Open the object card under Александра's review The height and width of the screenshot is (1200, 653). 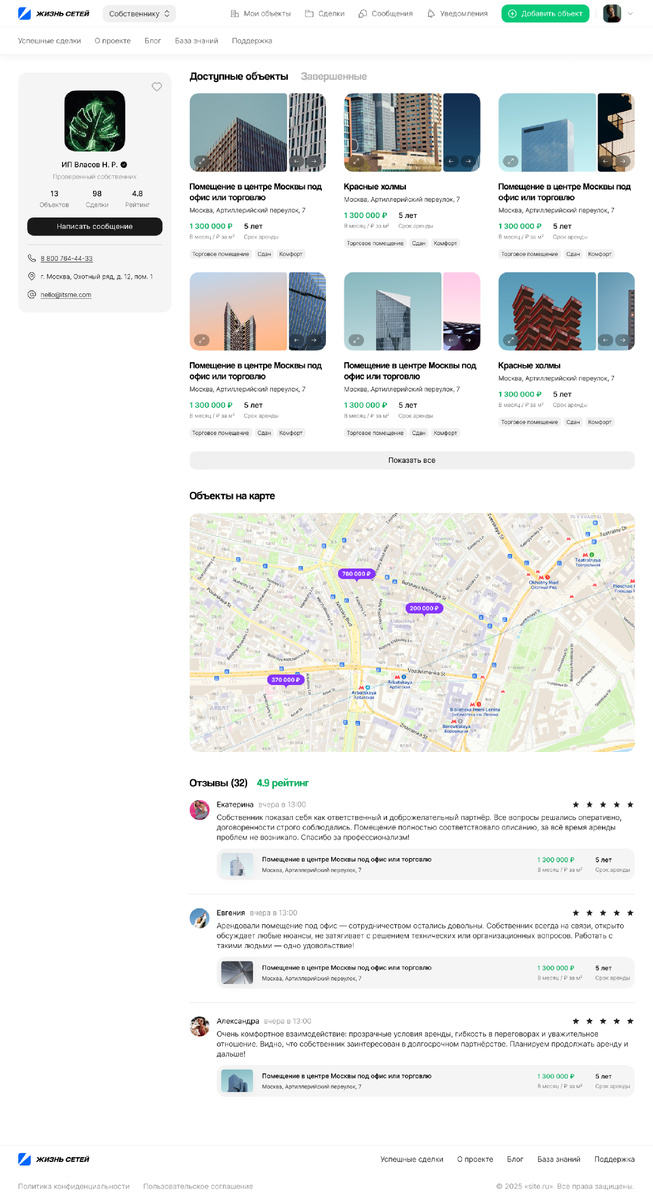426,1081
